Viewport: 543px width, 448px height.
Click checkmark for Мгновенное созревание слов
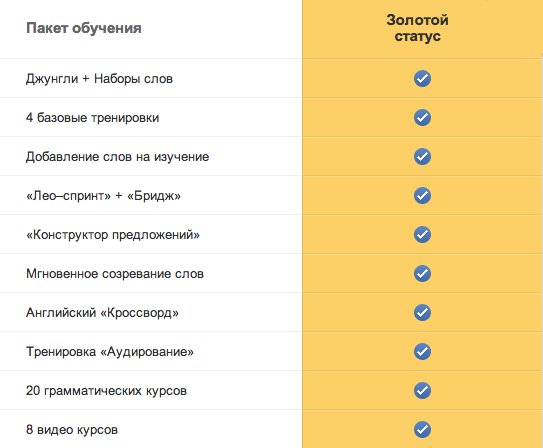pyautogui.click(x=422, y=274)
